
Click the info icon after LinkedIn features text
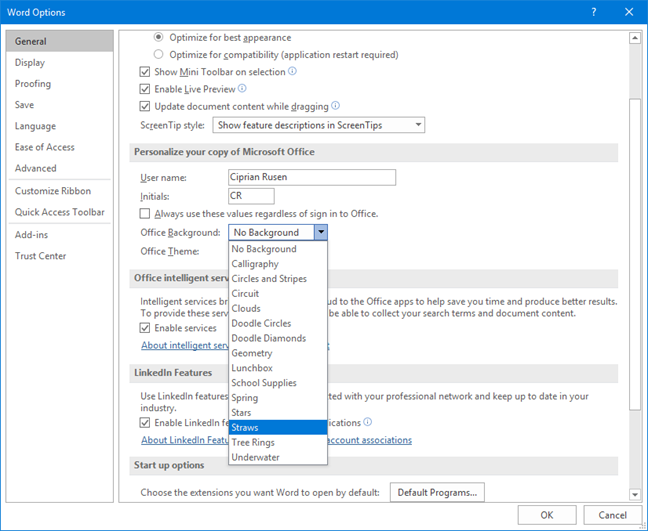tap(367, 422)
